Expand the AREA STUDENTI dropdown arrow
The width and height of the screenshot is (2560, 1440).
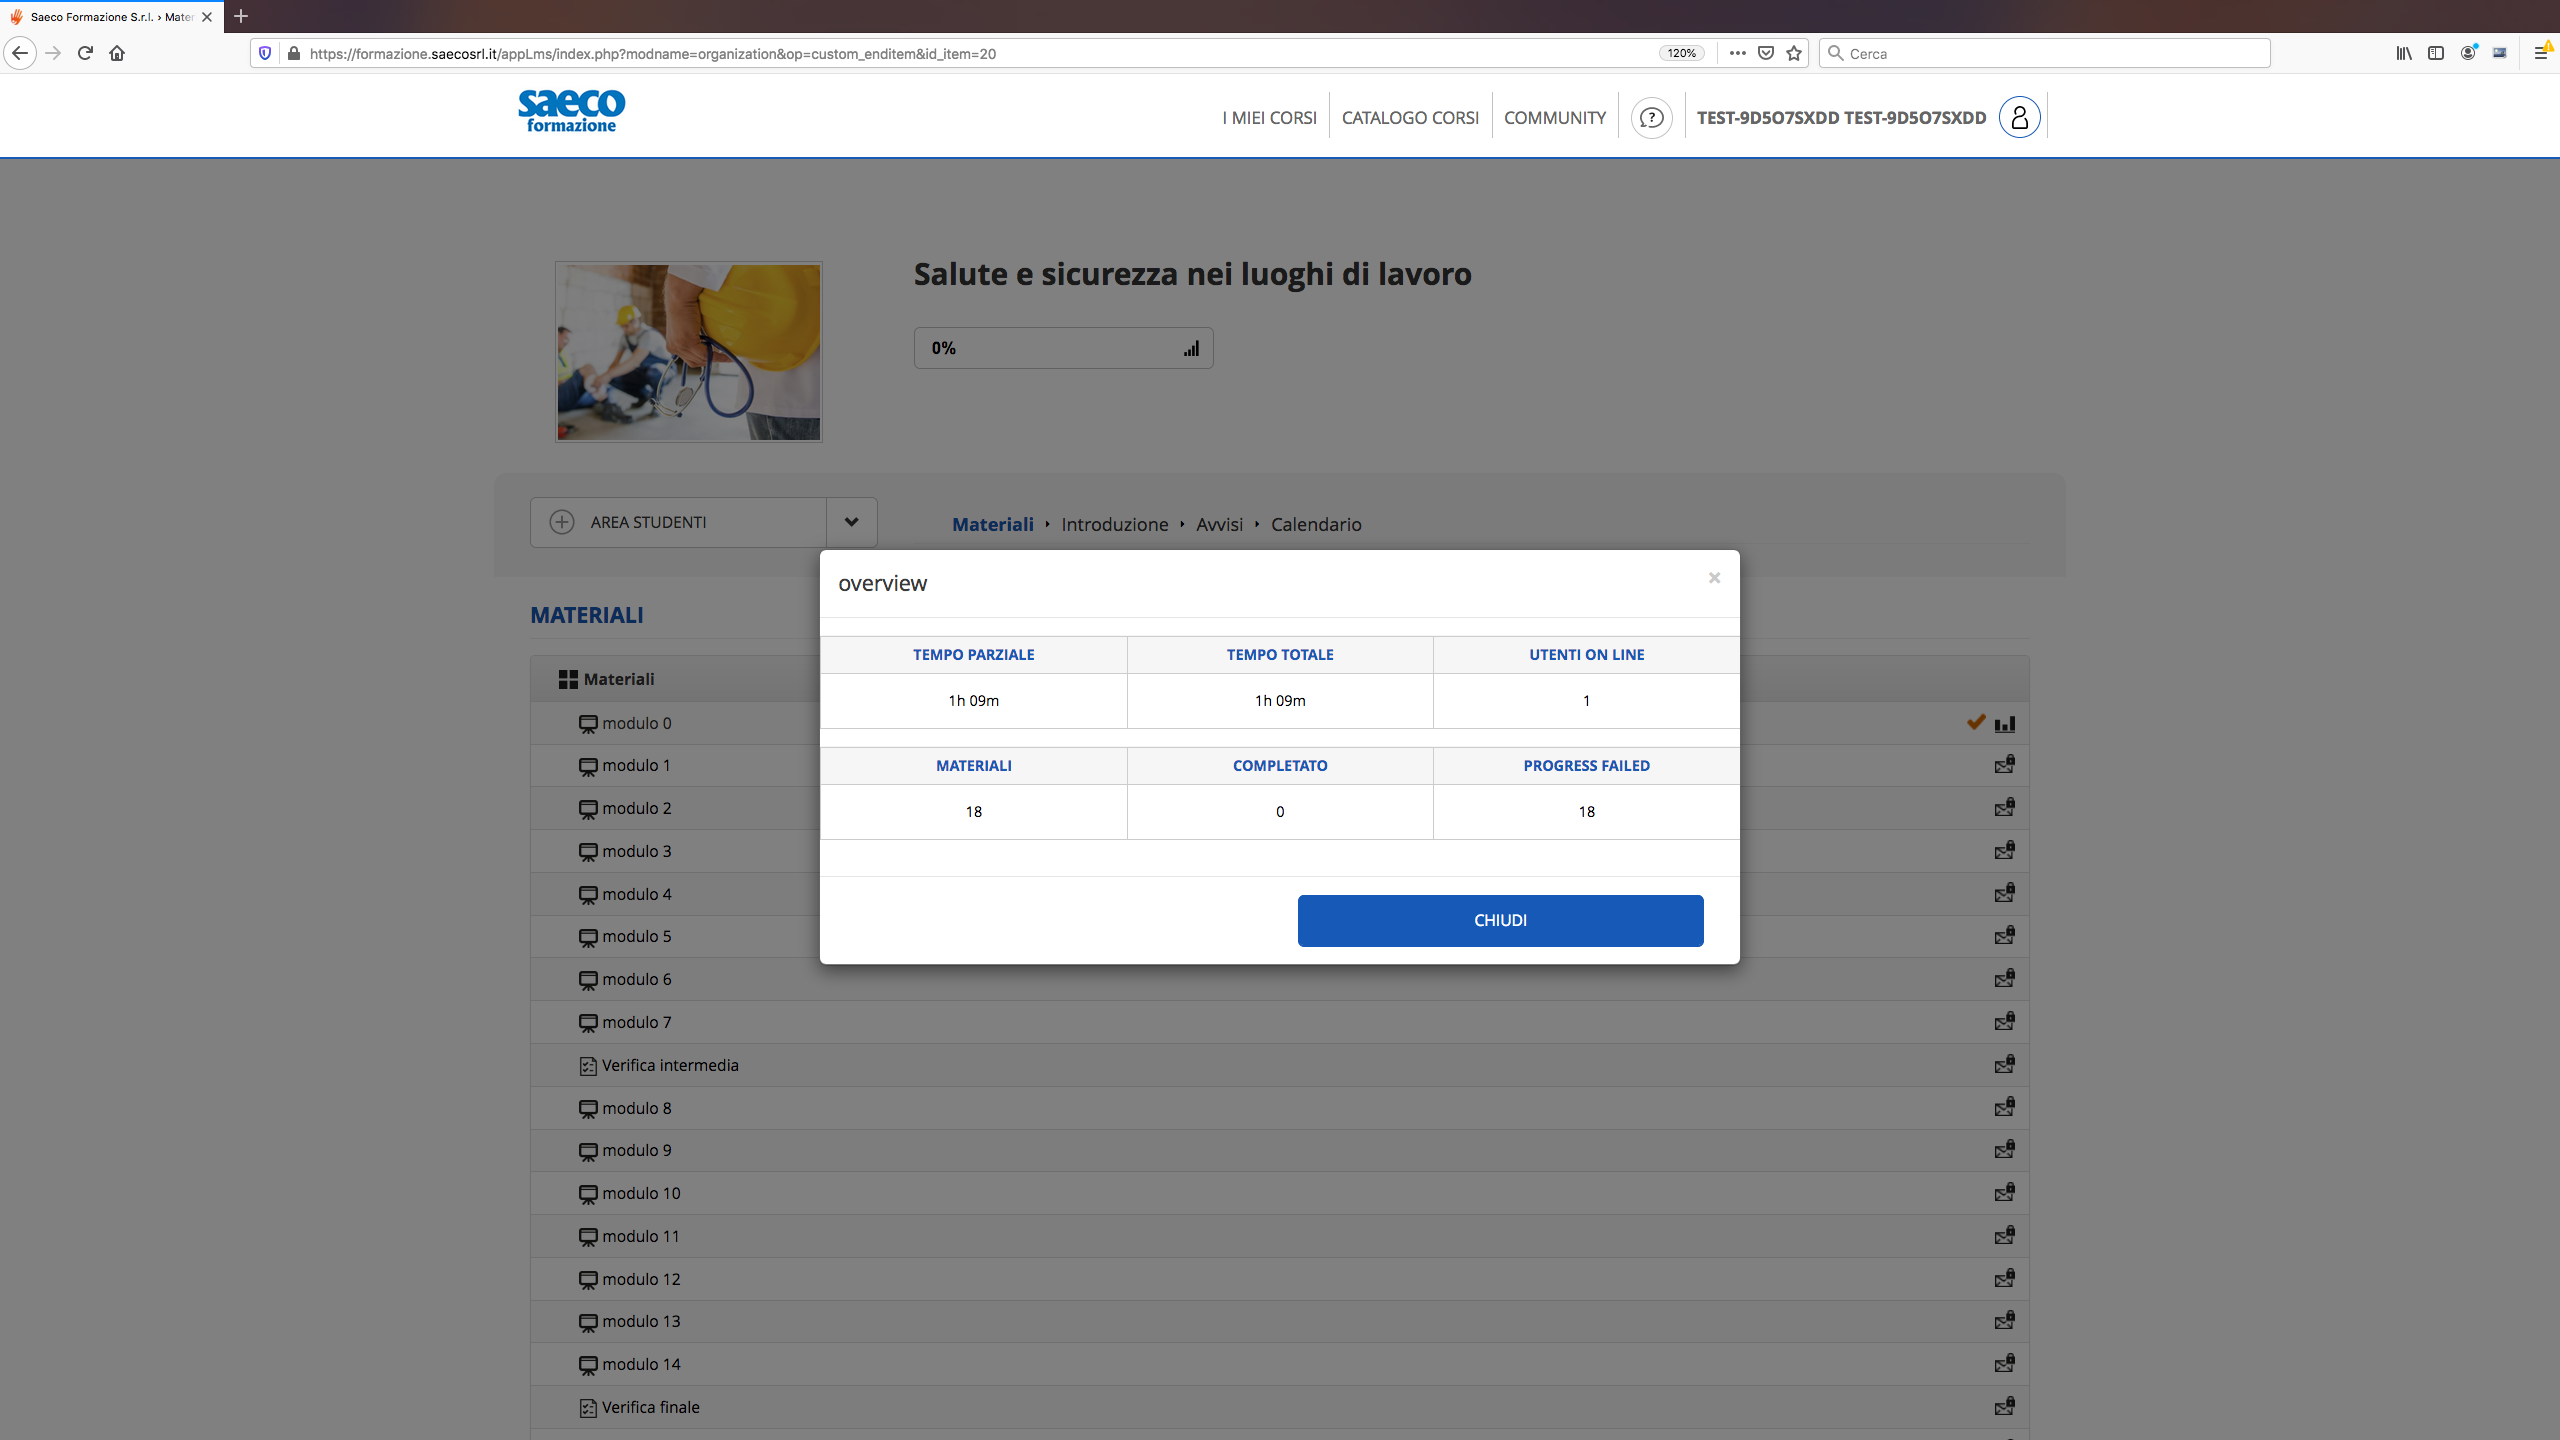(x=851, y=522)
